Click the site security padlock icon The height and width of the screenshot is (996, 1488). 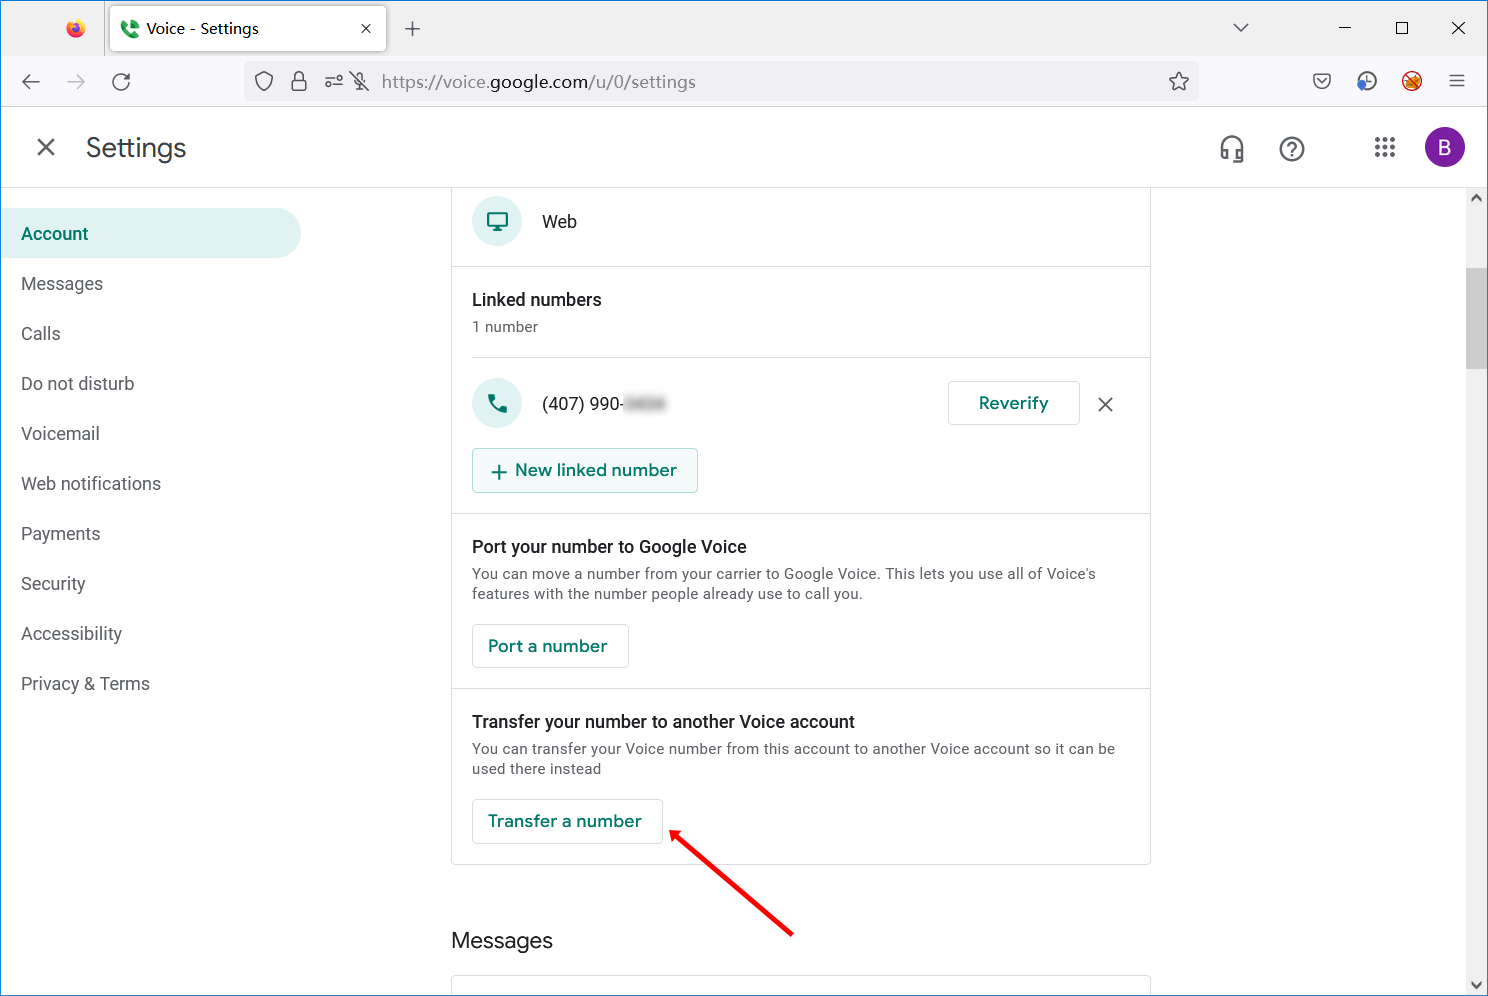(299, 82)
